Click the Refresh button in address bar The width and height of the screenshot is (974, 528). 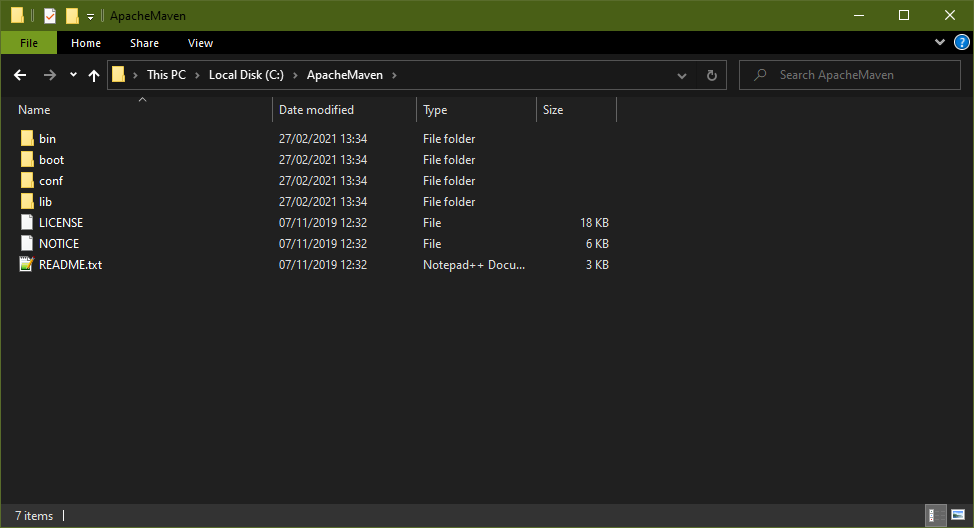(x=712, y=75)
